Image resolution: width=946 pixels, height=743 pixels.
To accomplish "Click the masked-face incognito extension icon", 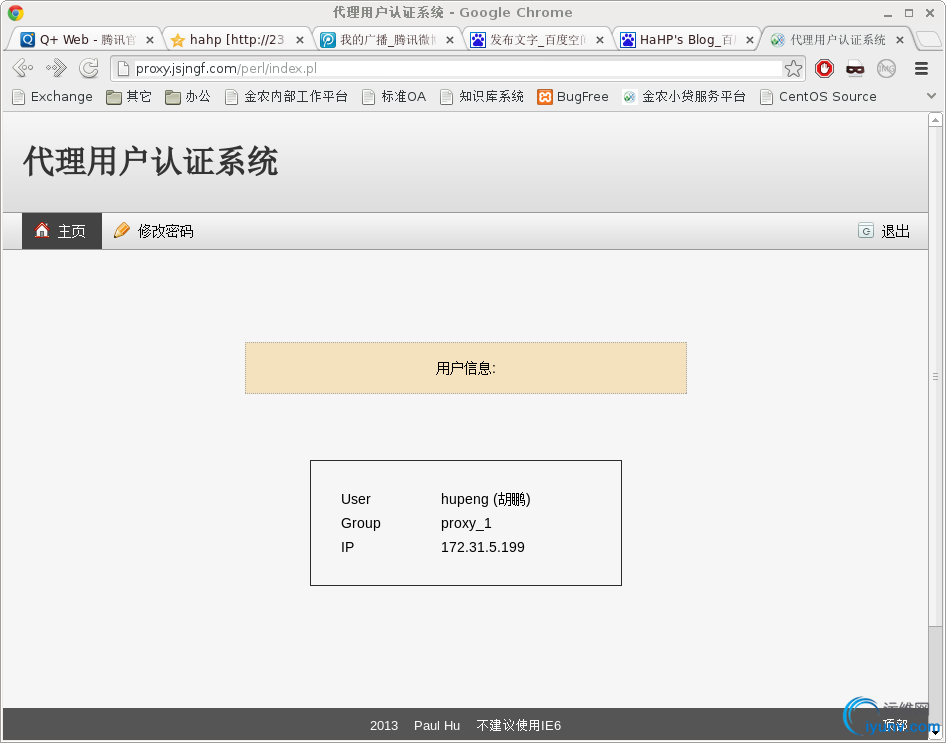I will (x=855, y=69).
